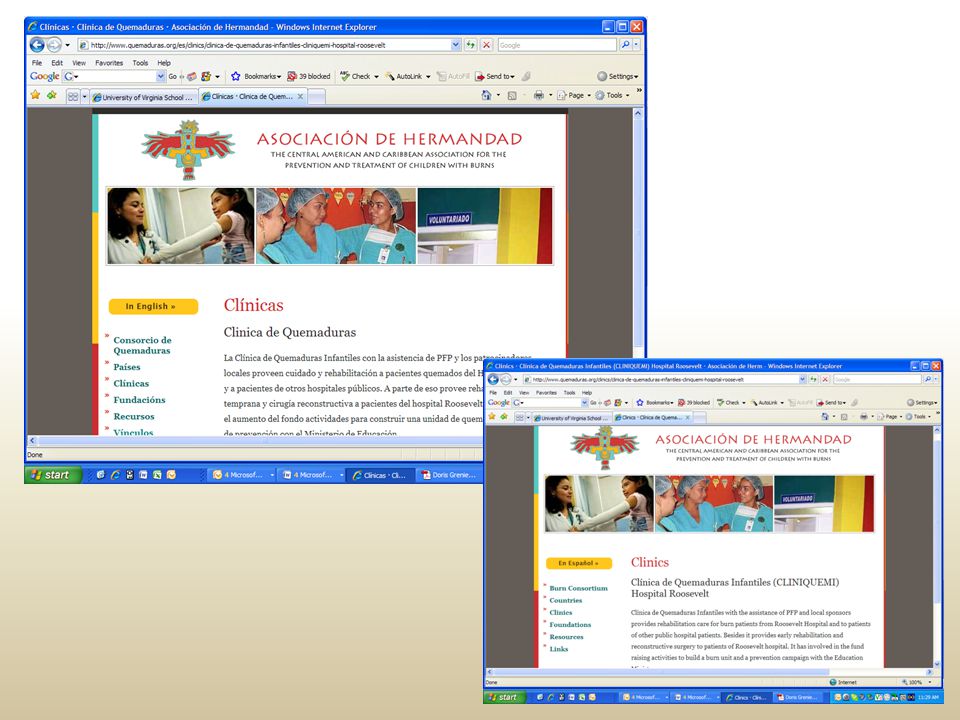Open File menu in Spanish Clínicas window
This screenshot has height=720, width=960.
coord(37,62)
